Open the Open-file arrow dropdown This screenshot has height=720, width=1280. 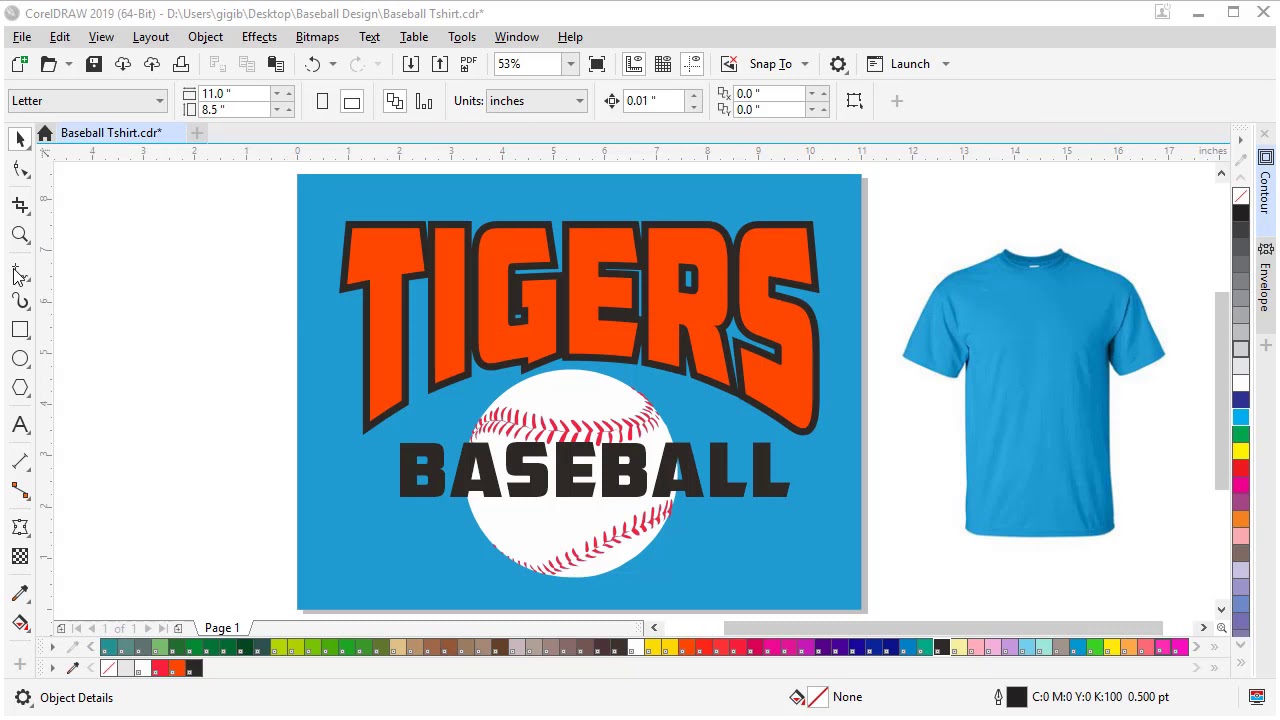tap(68, 64)
